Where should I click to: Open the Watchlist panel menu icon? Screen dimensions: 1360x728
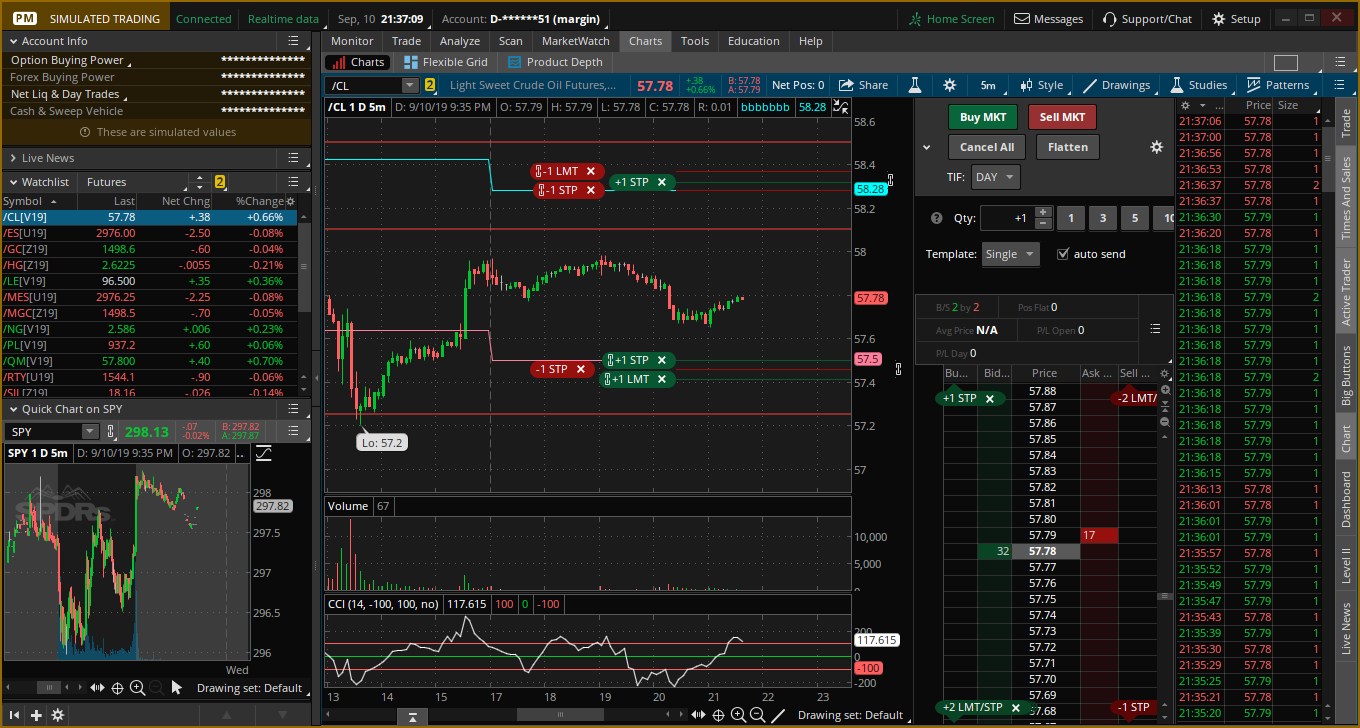[293, 182]
